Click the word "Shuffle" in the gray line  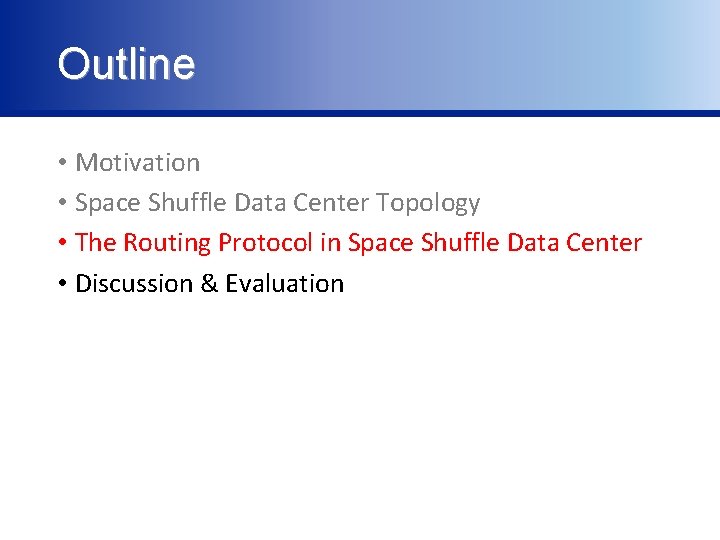(187, 202)
